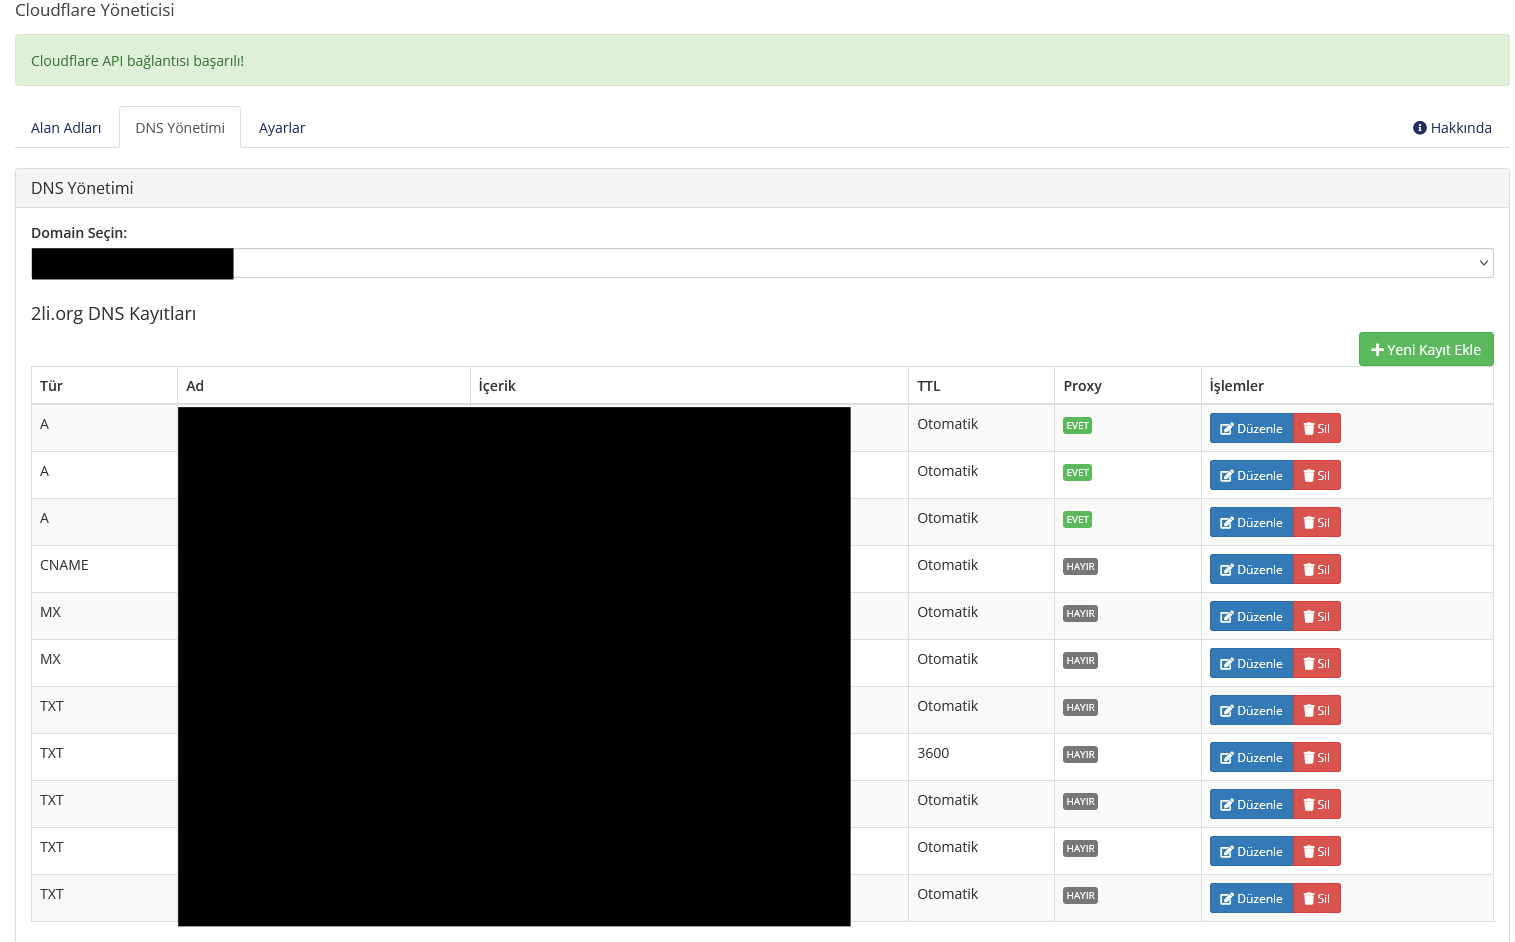Click the info icon next to Hakkında
The image size is (1515, 942).
click(1419, 127)
